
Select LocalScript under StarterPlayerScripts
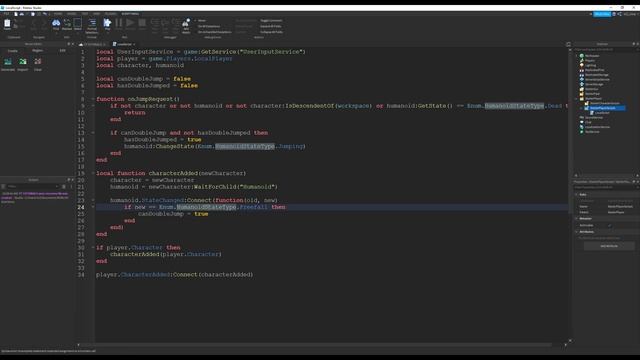pos(602,113)
